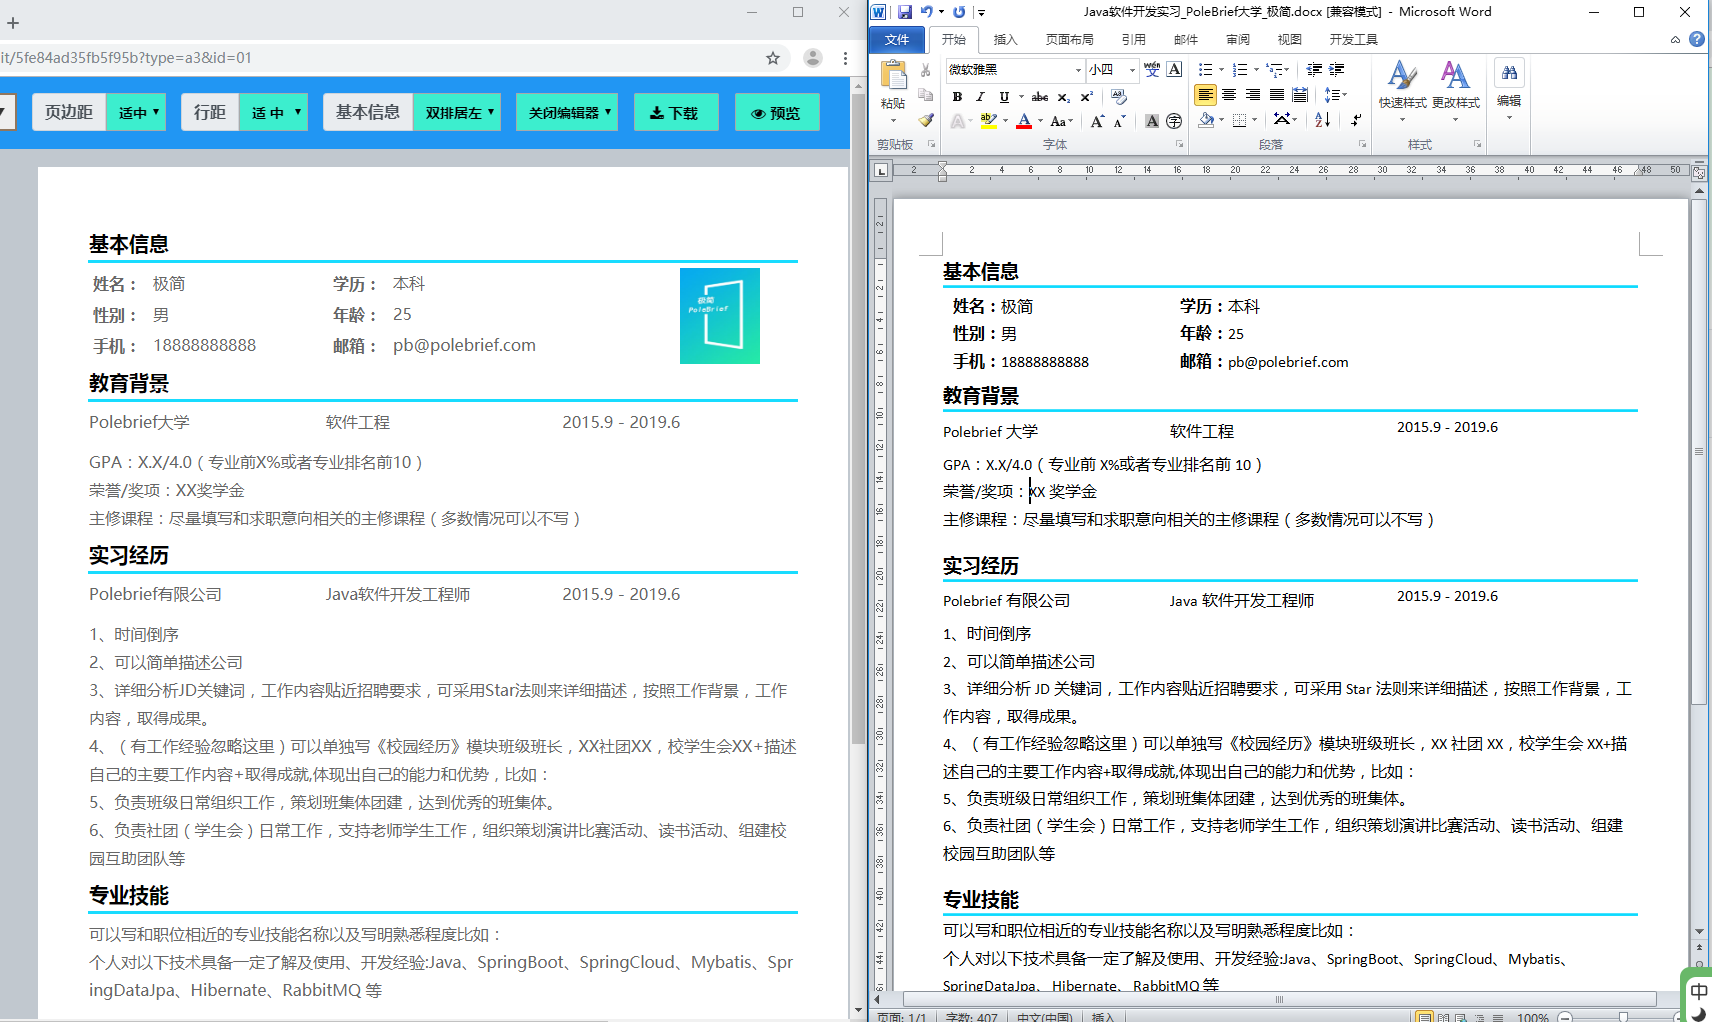Click the Sort A-Z icon

click(x=1322, y=120)
